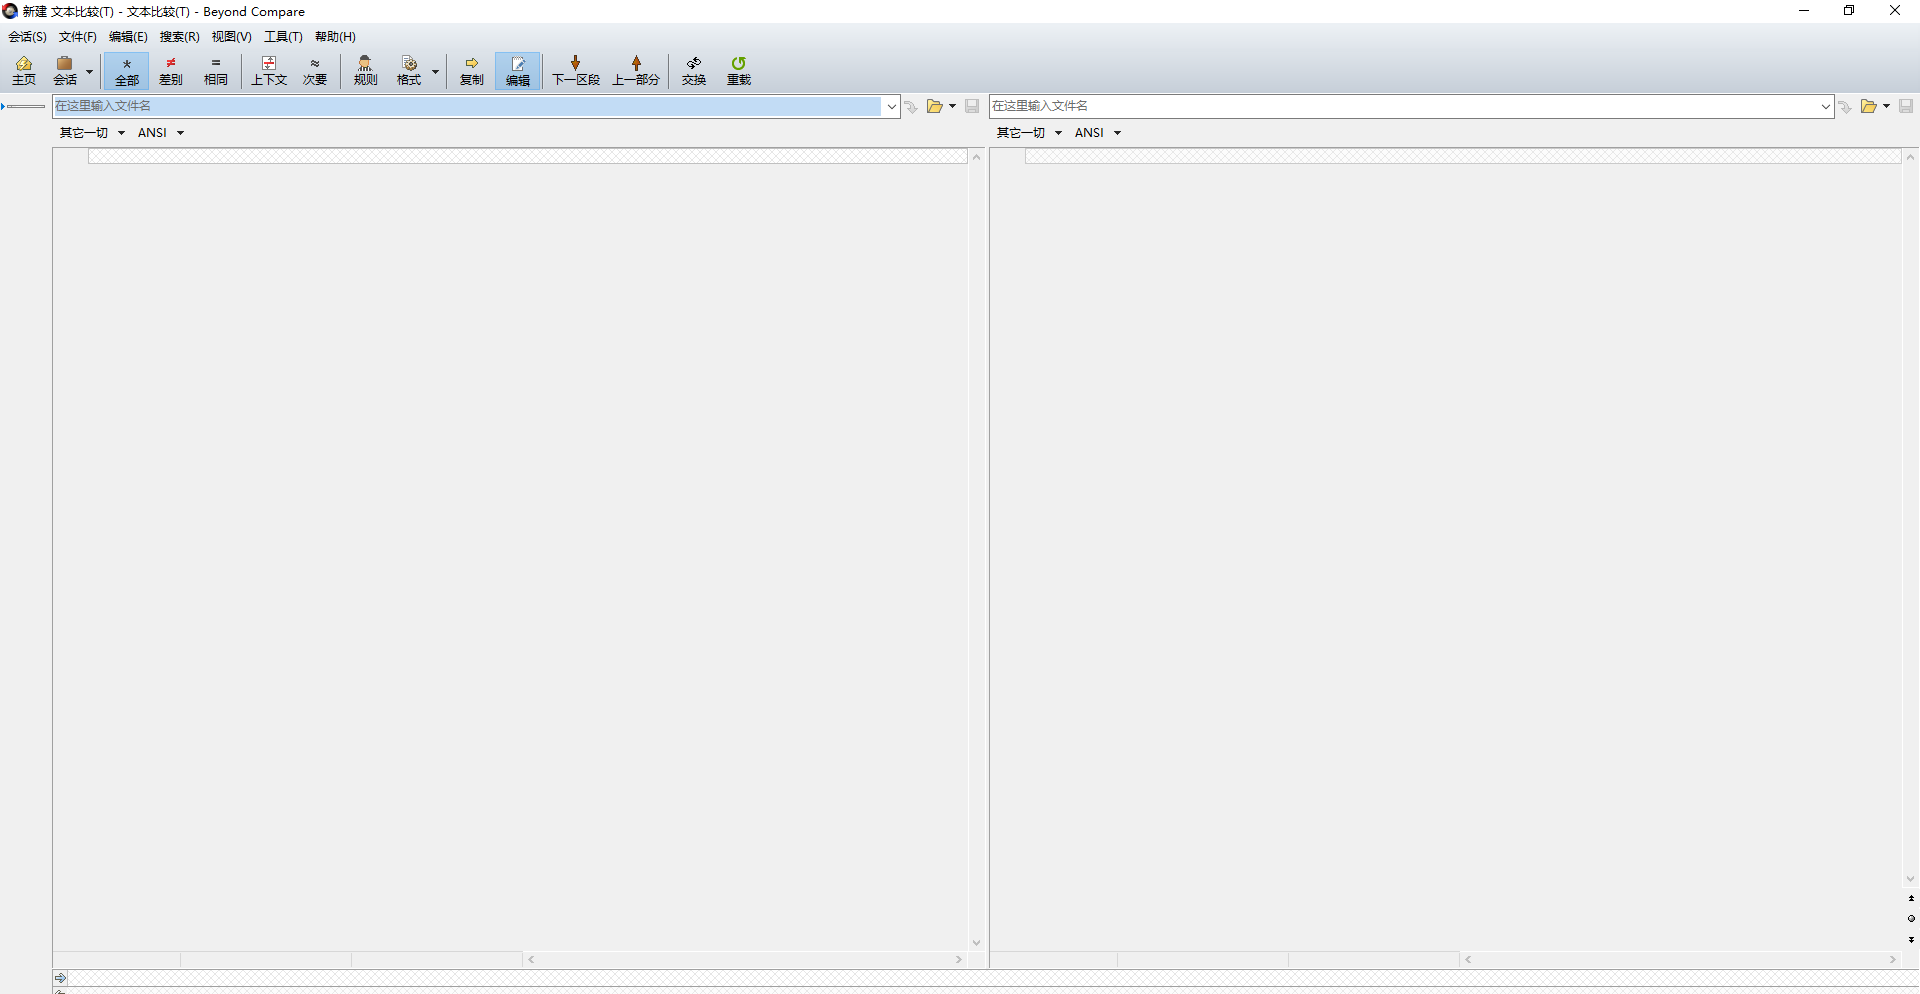
Task: Close the Beyond Compare window
Action: 1895,11
